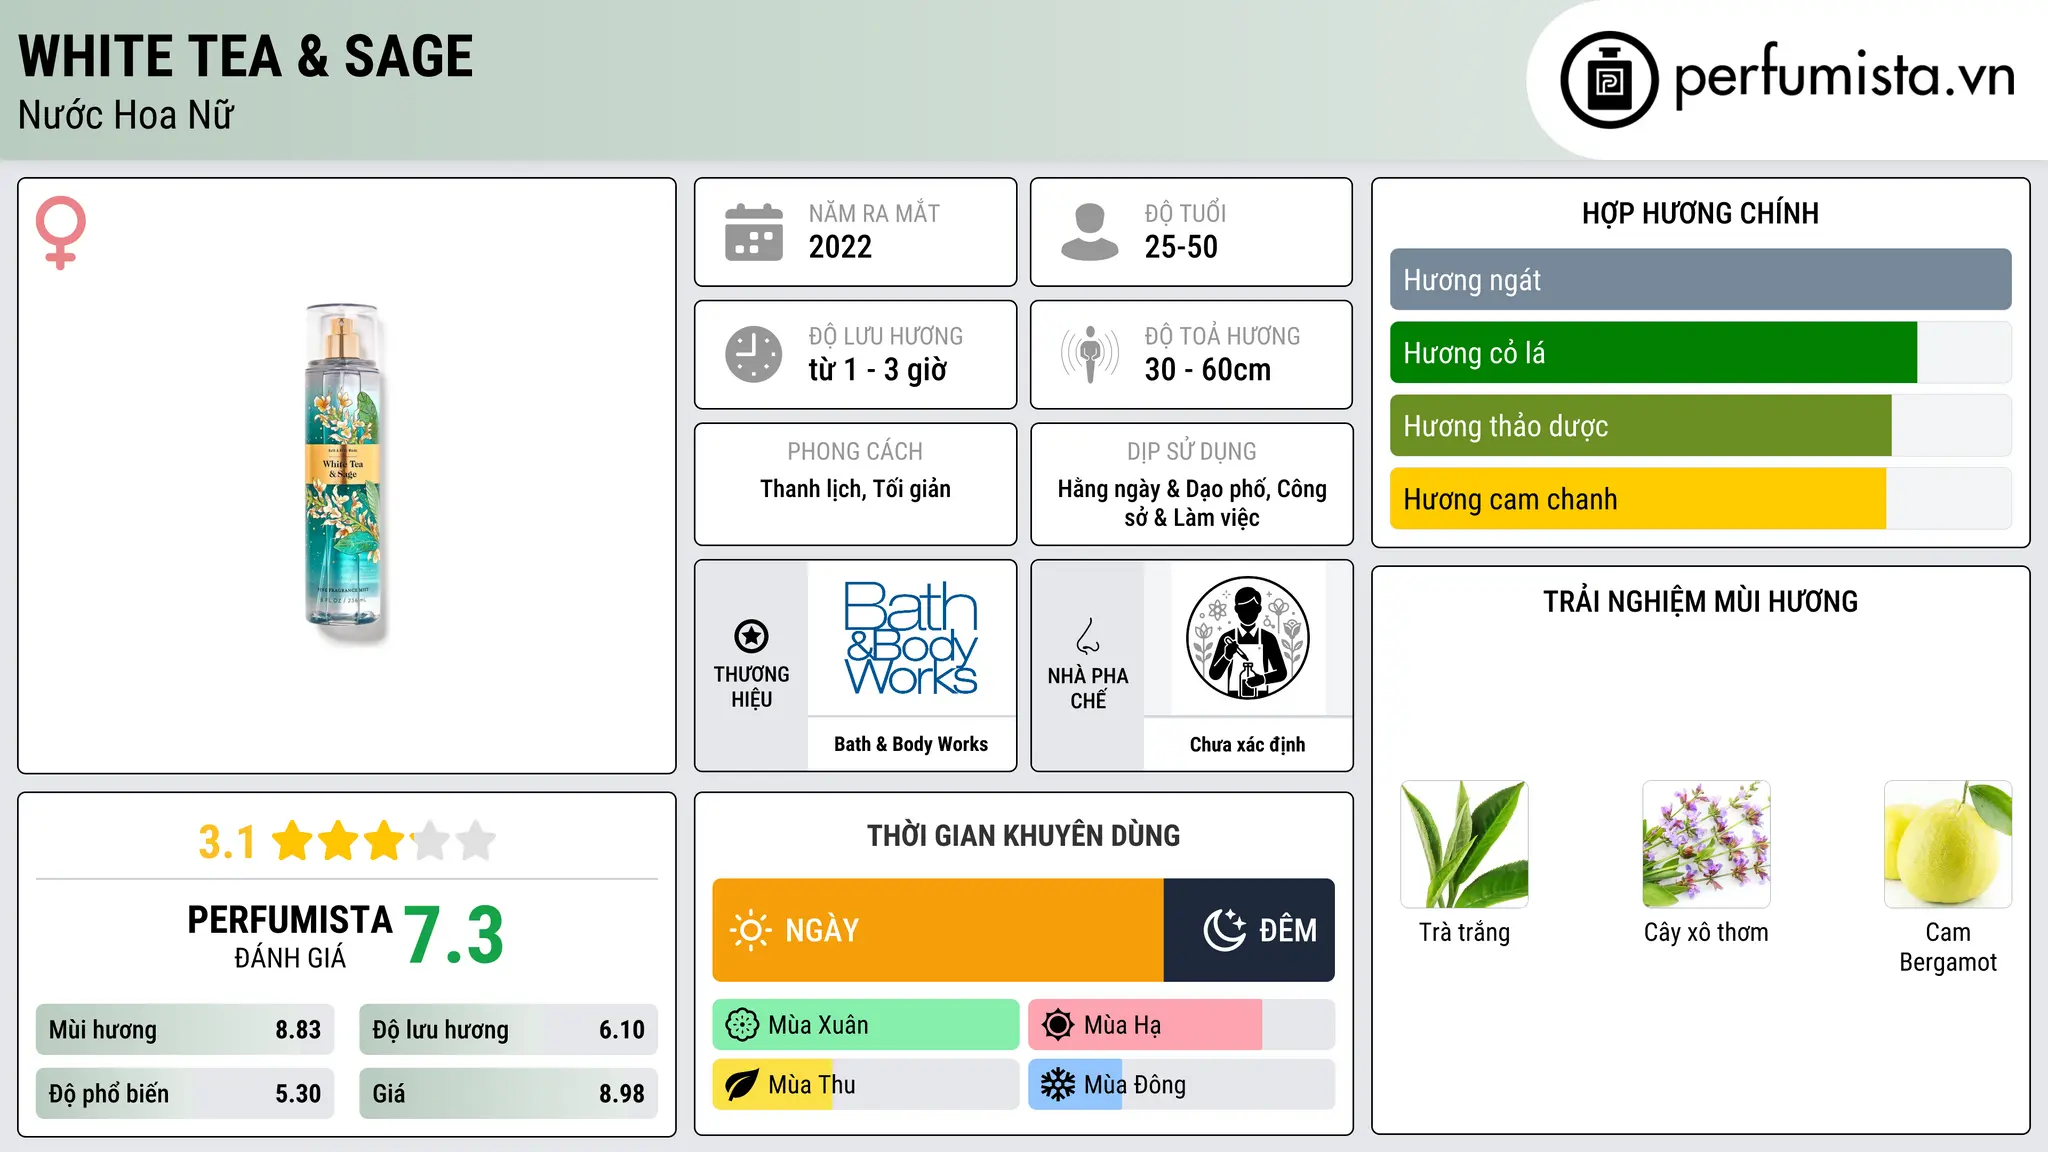Image resolution: width=2048 pixels, height=1152 pixels.
Task: Click the Mùa Xuân season label
Action: [818, 1025]
